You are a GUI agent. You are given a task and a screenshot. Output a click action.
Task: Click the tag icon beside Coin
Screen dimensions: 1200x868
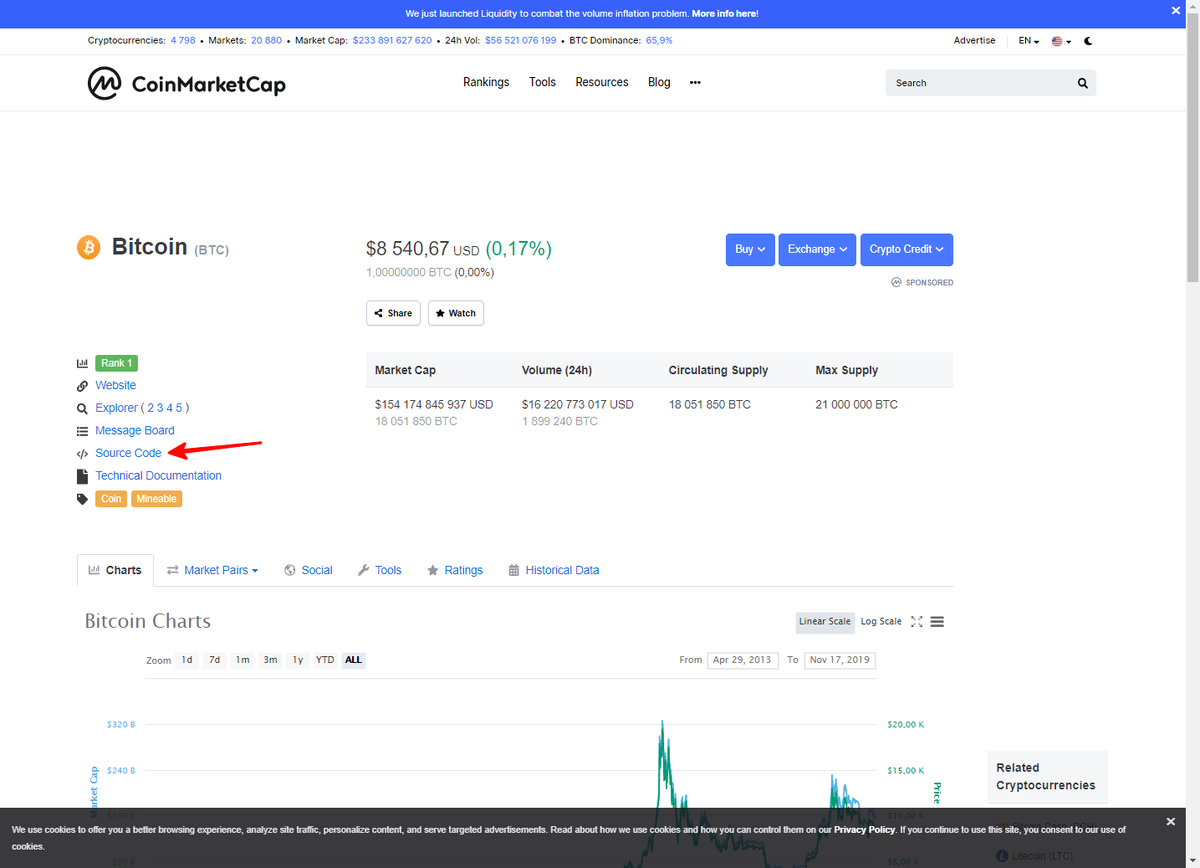tap(82, 499)
